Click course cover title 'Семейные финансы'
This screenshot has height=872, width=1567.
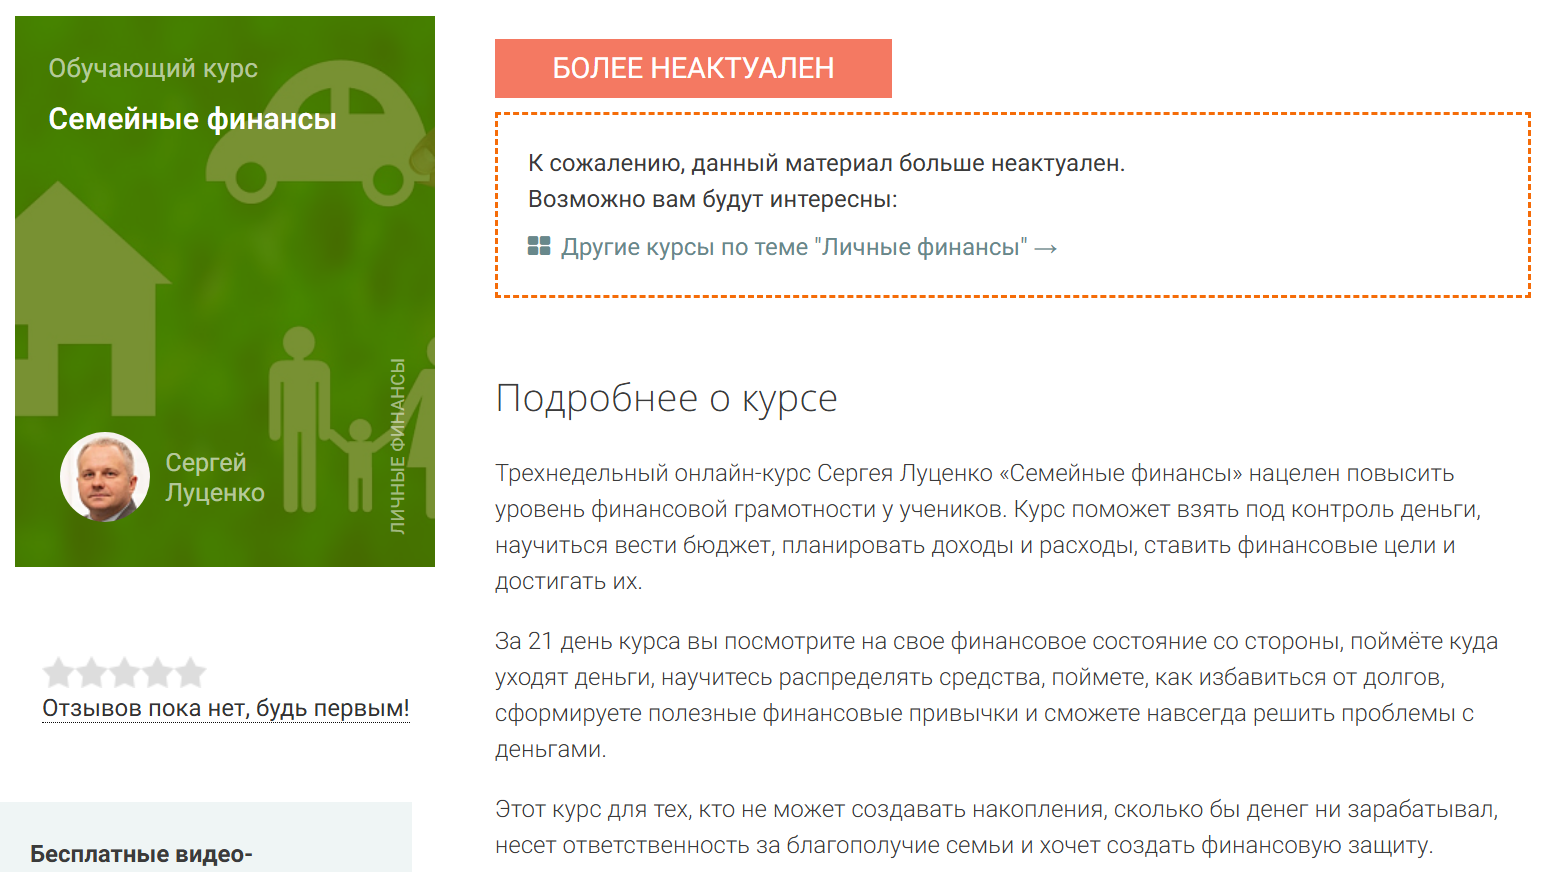pyautogui.click(x=192, y=119)
